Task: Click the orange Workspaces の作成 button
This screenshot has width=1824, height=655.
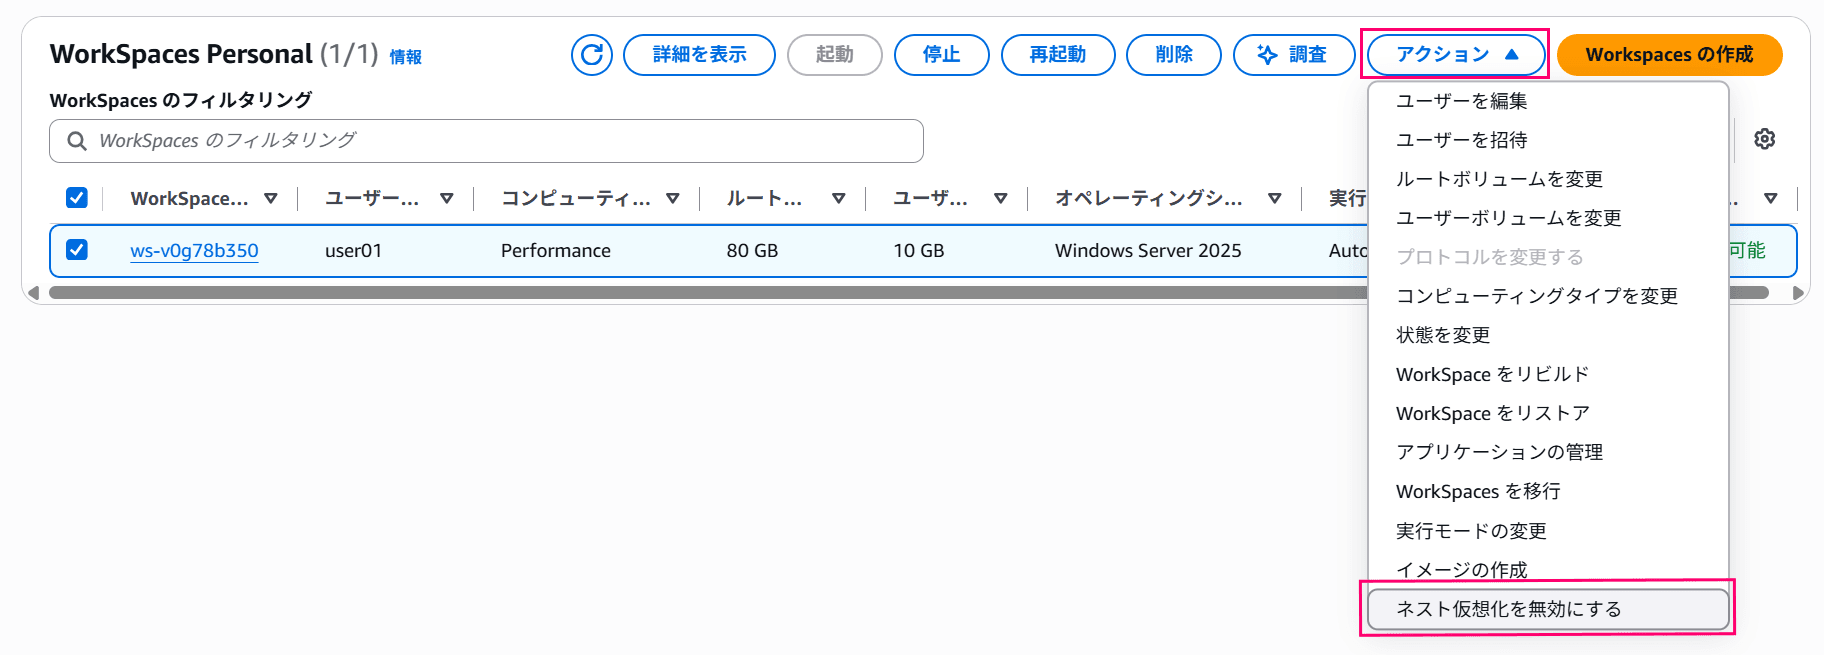Action: tap(1669, 54)
